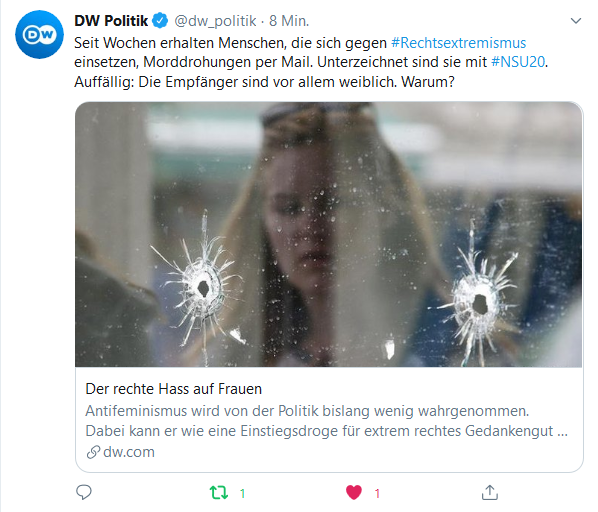Click the retweet count number

click(x=242, y=494)
